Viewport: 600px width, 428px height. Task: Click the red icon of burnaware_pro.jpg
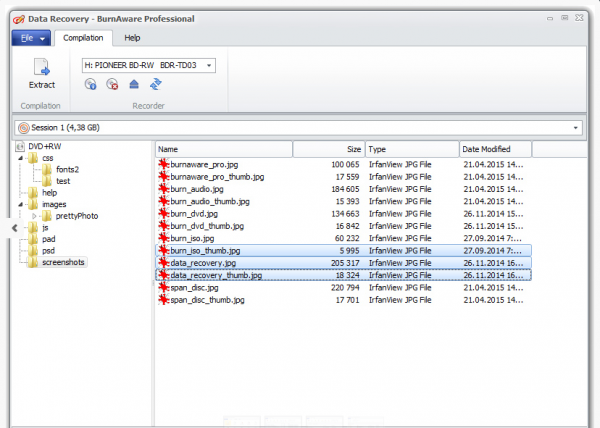164,164
